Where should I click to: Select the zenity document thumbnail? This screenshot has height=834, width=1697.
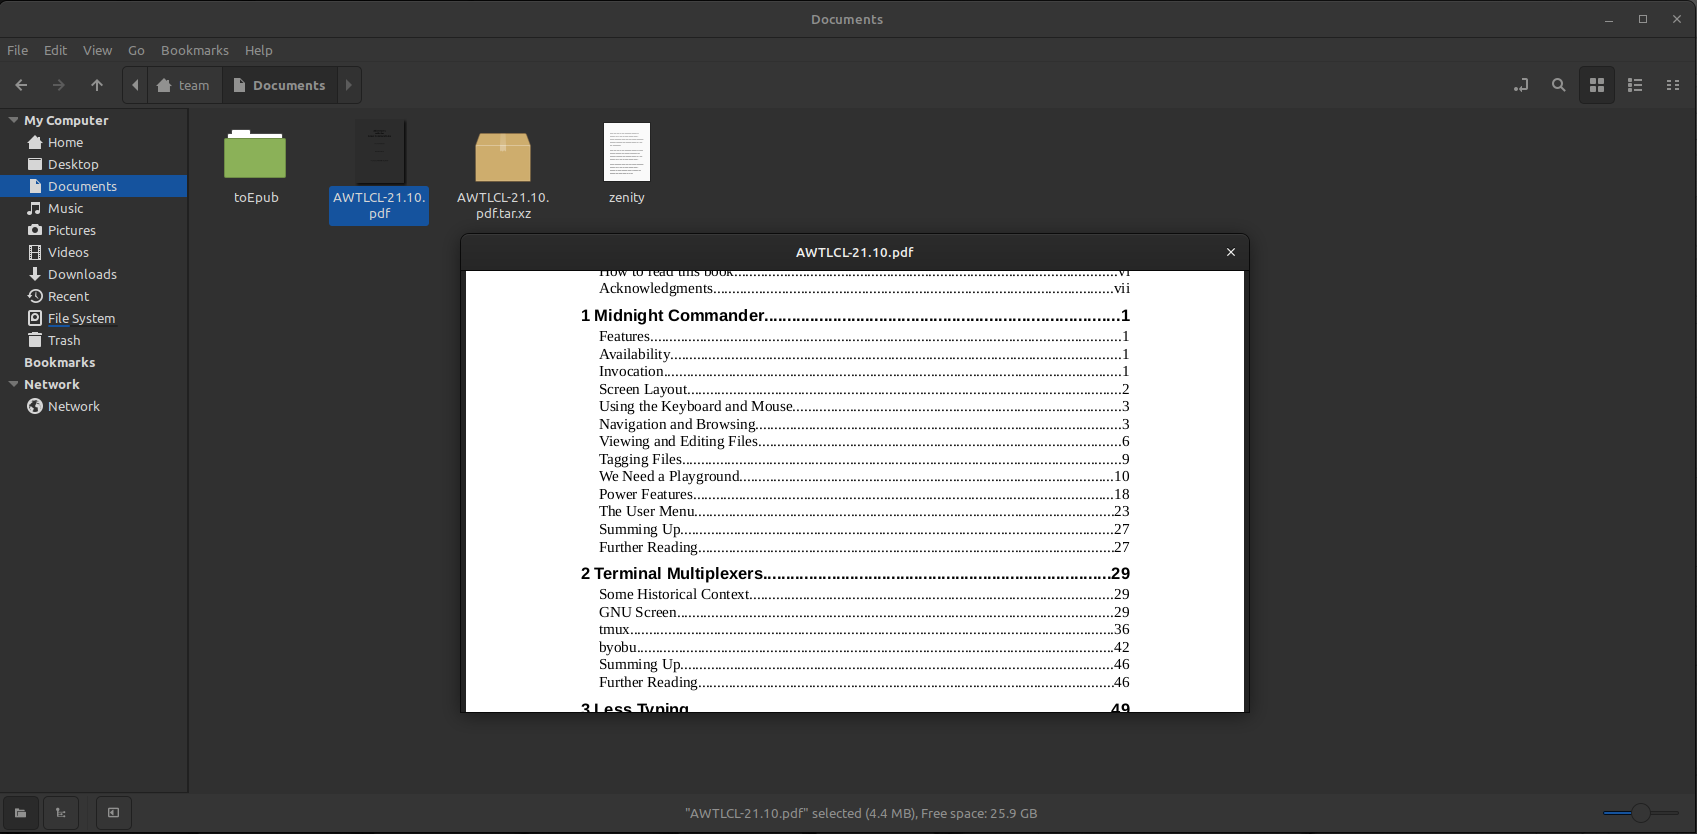(x=627, y=152)
